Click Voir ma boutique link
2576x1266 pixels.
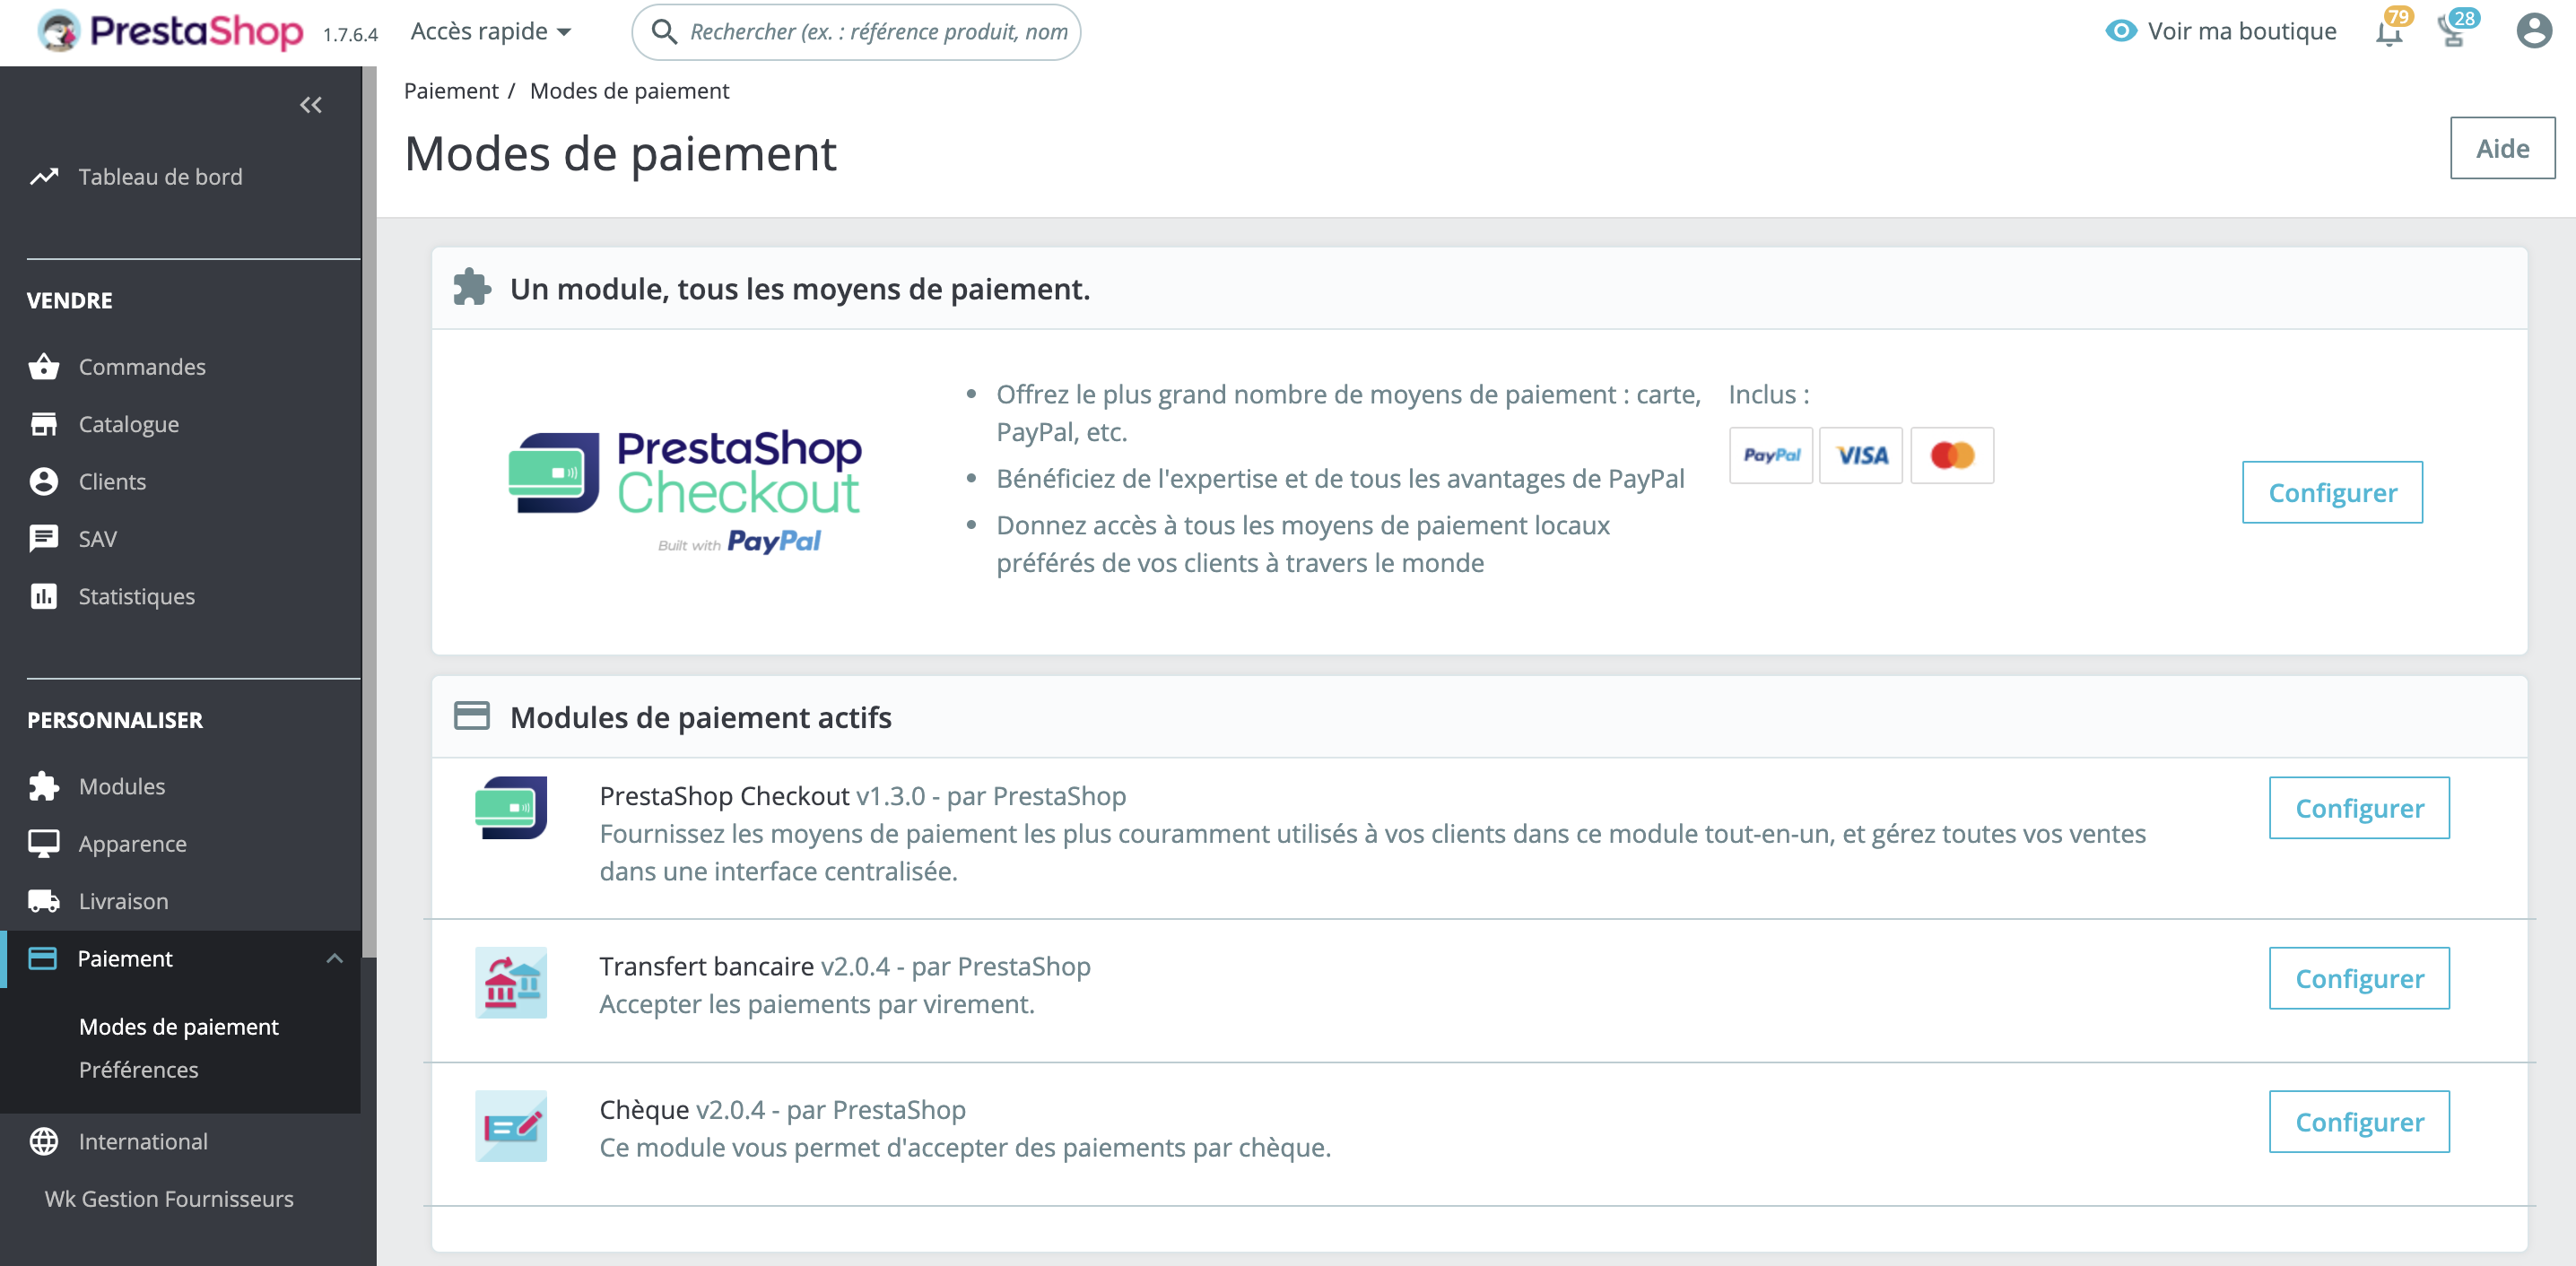(x=2242, y=31)
